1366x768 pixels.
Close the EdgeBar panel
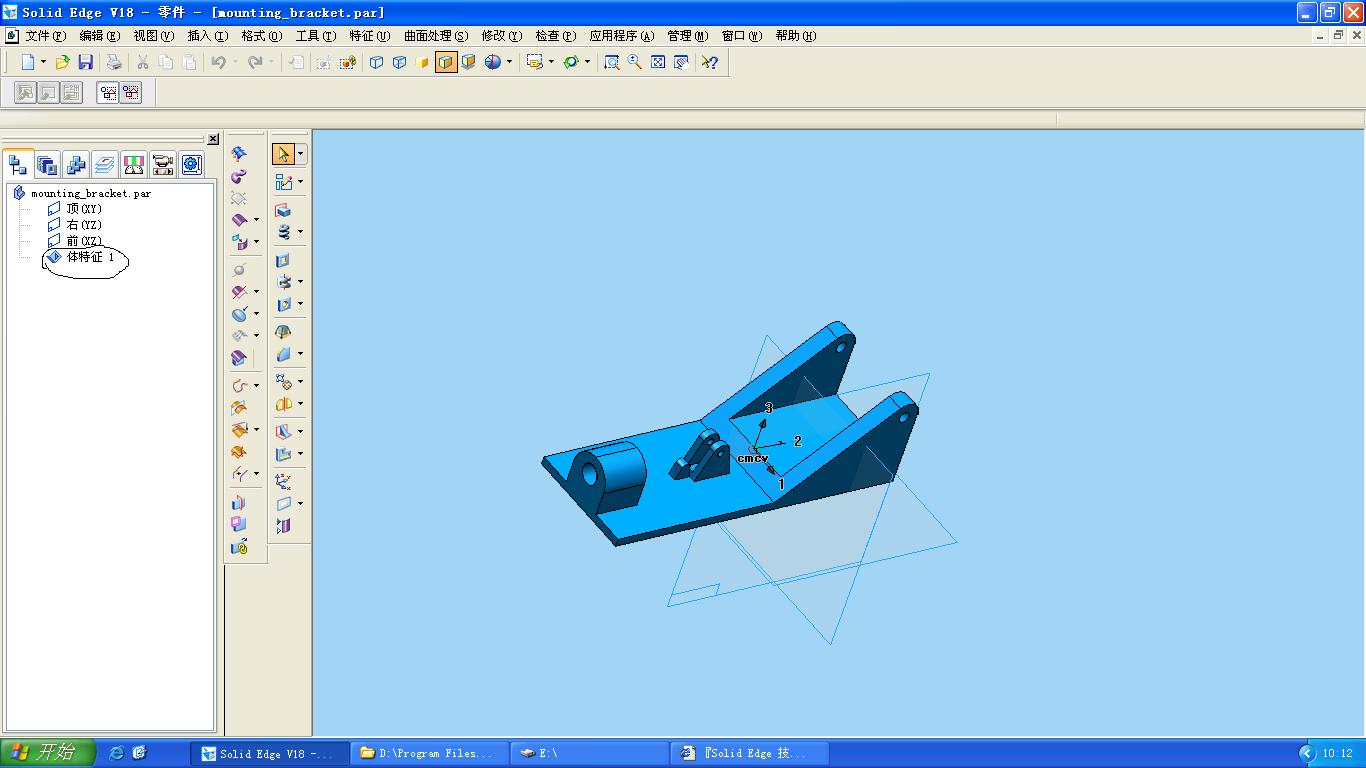pos(213,139)
